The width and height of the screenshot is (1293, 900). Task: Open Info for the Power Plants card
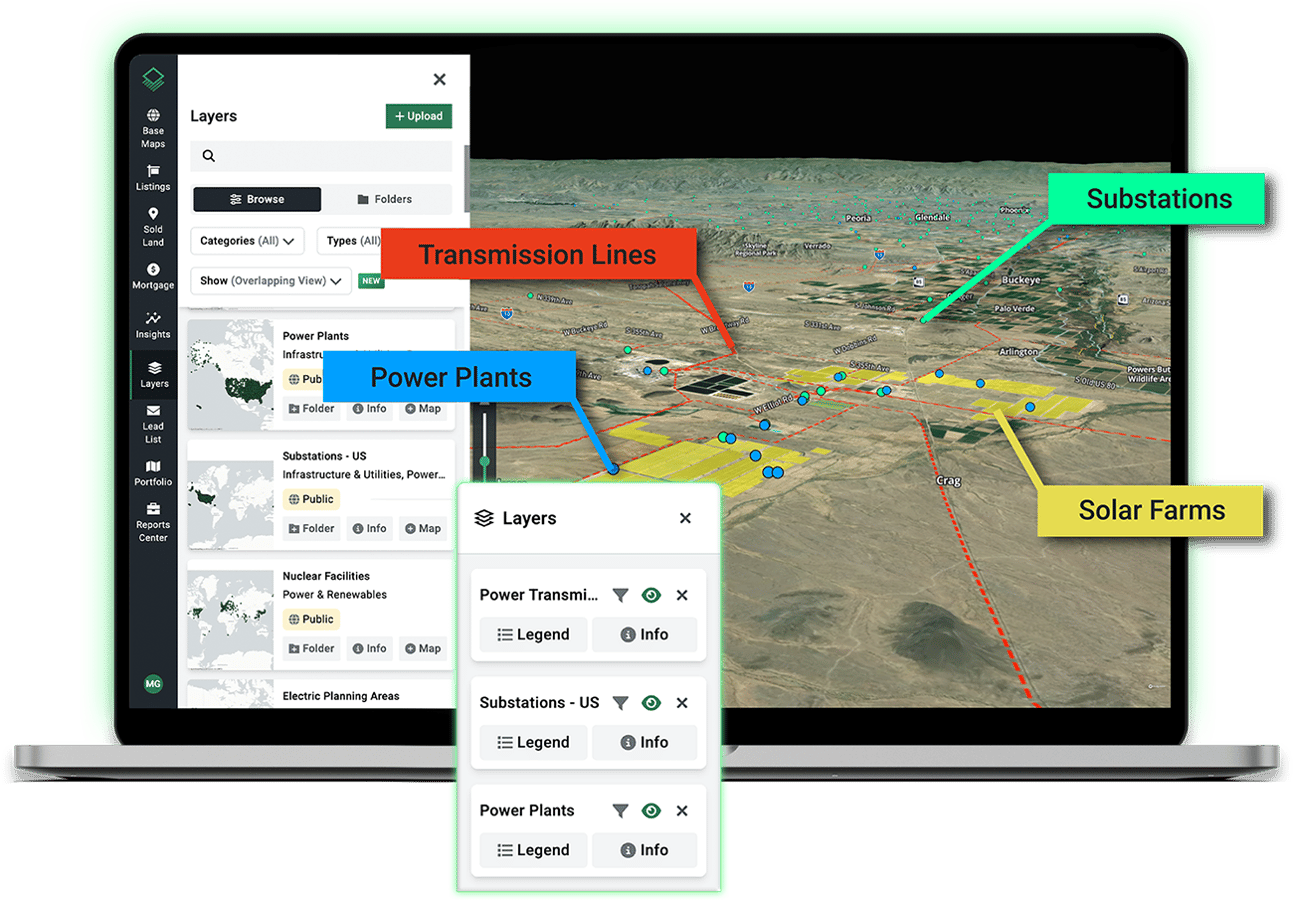tap(369, 409)
